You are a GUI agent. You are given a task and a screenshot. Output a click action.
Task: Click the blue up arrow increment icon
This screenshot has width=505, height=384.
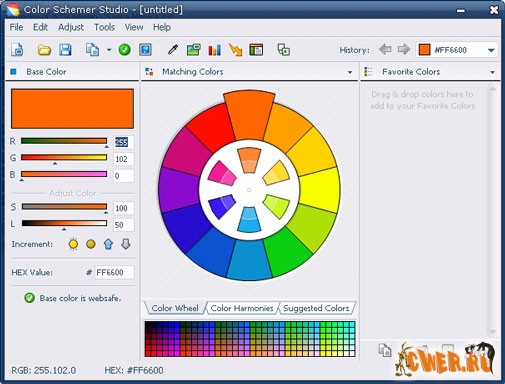pyautogui.click(x=108, y=244)
